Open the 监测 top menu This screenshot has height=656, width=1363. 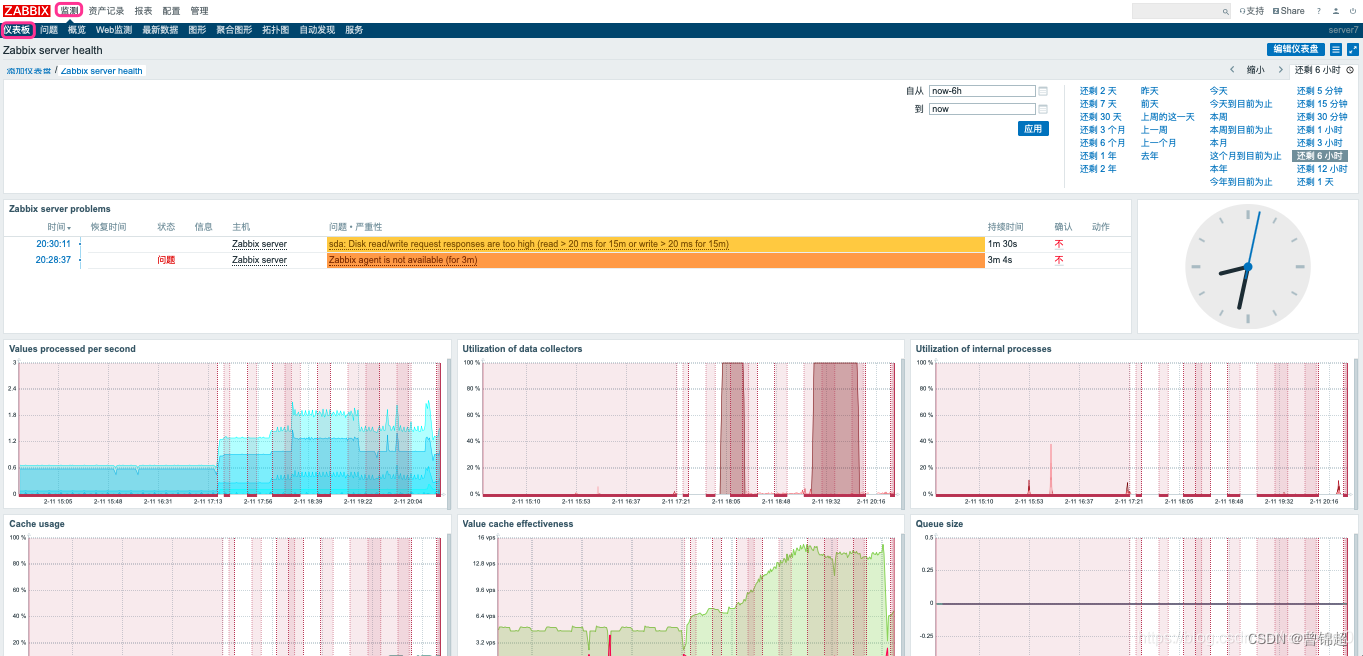69,11
